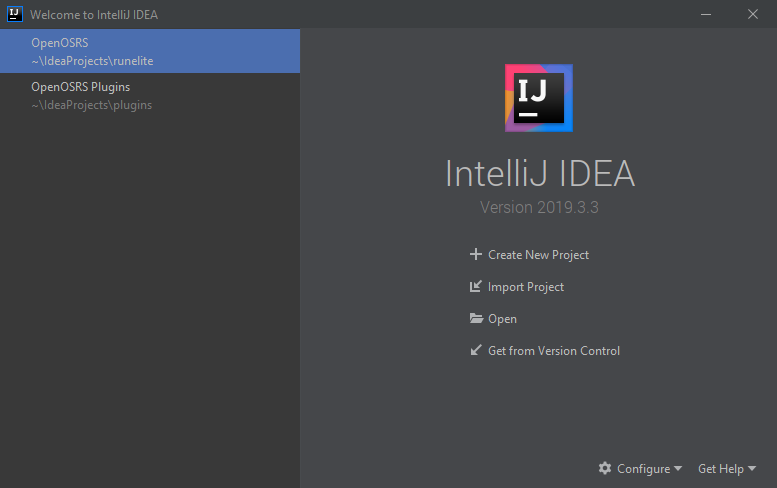Click the Get from Version Control arrow icon
The height and width of the screenshot is (488, 777).
pyautogui.click(x=476, y=350)
